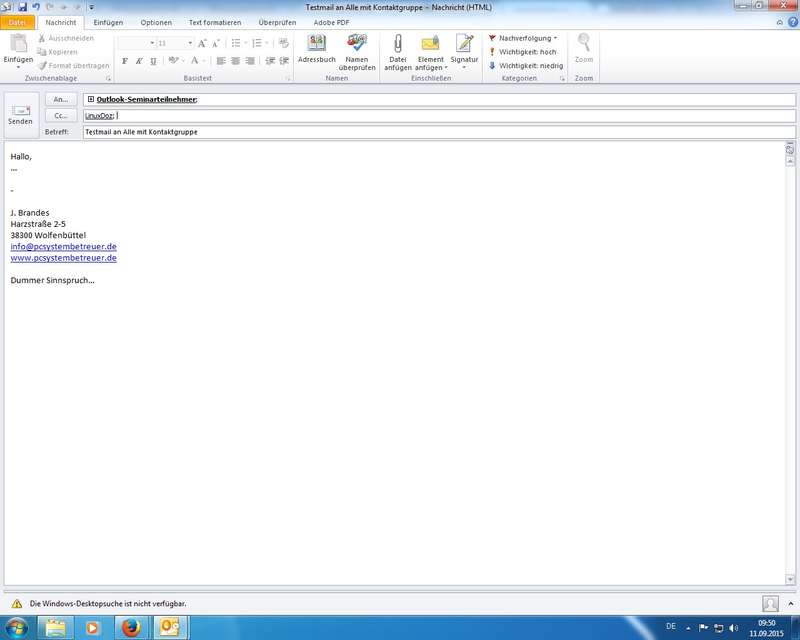
Task: Switch to the Adobe PDF tab
Action: coord(331,22)
